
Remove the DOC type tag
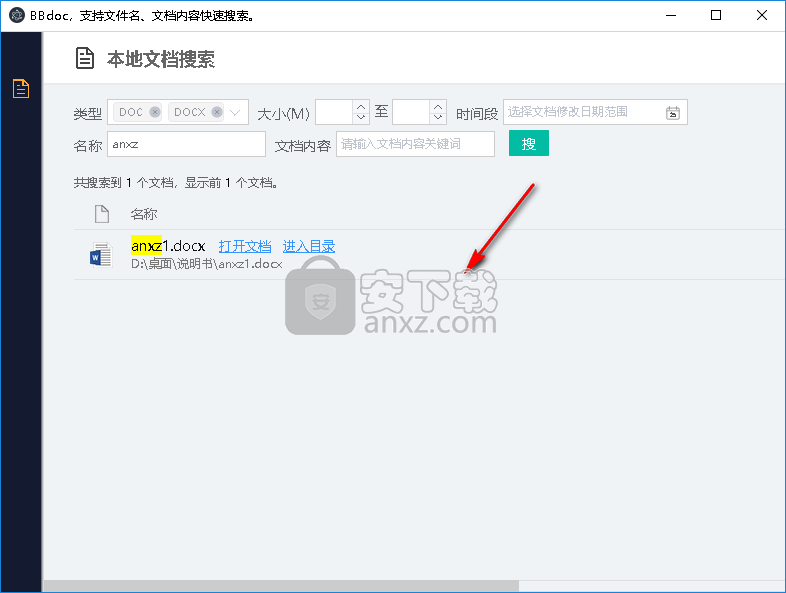click(155, 112)
